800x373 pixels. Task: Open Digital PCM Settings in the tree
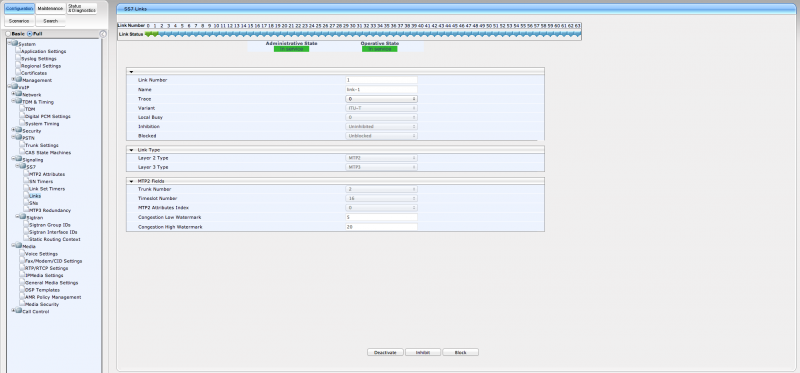click(x=48, y=116)
